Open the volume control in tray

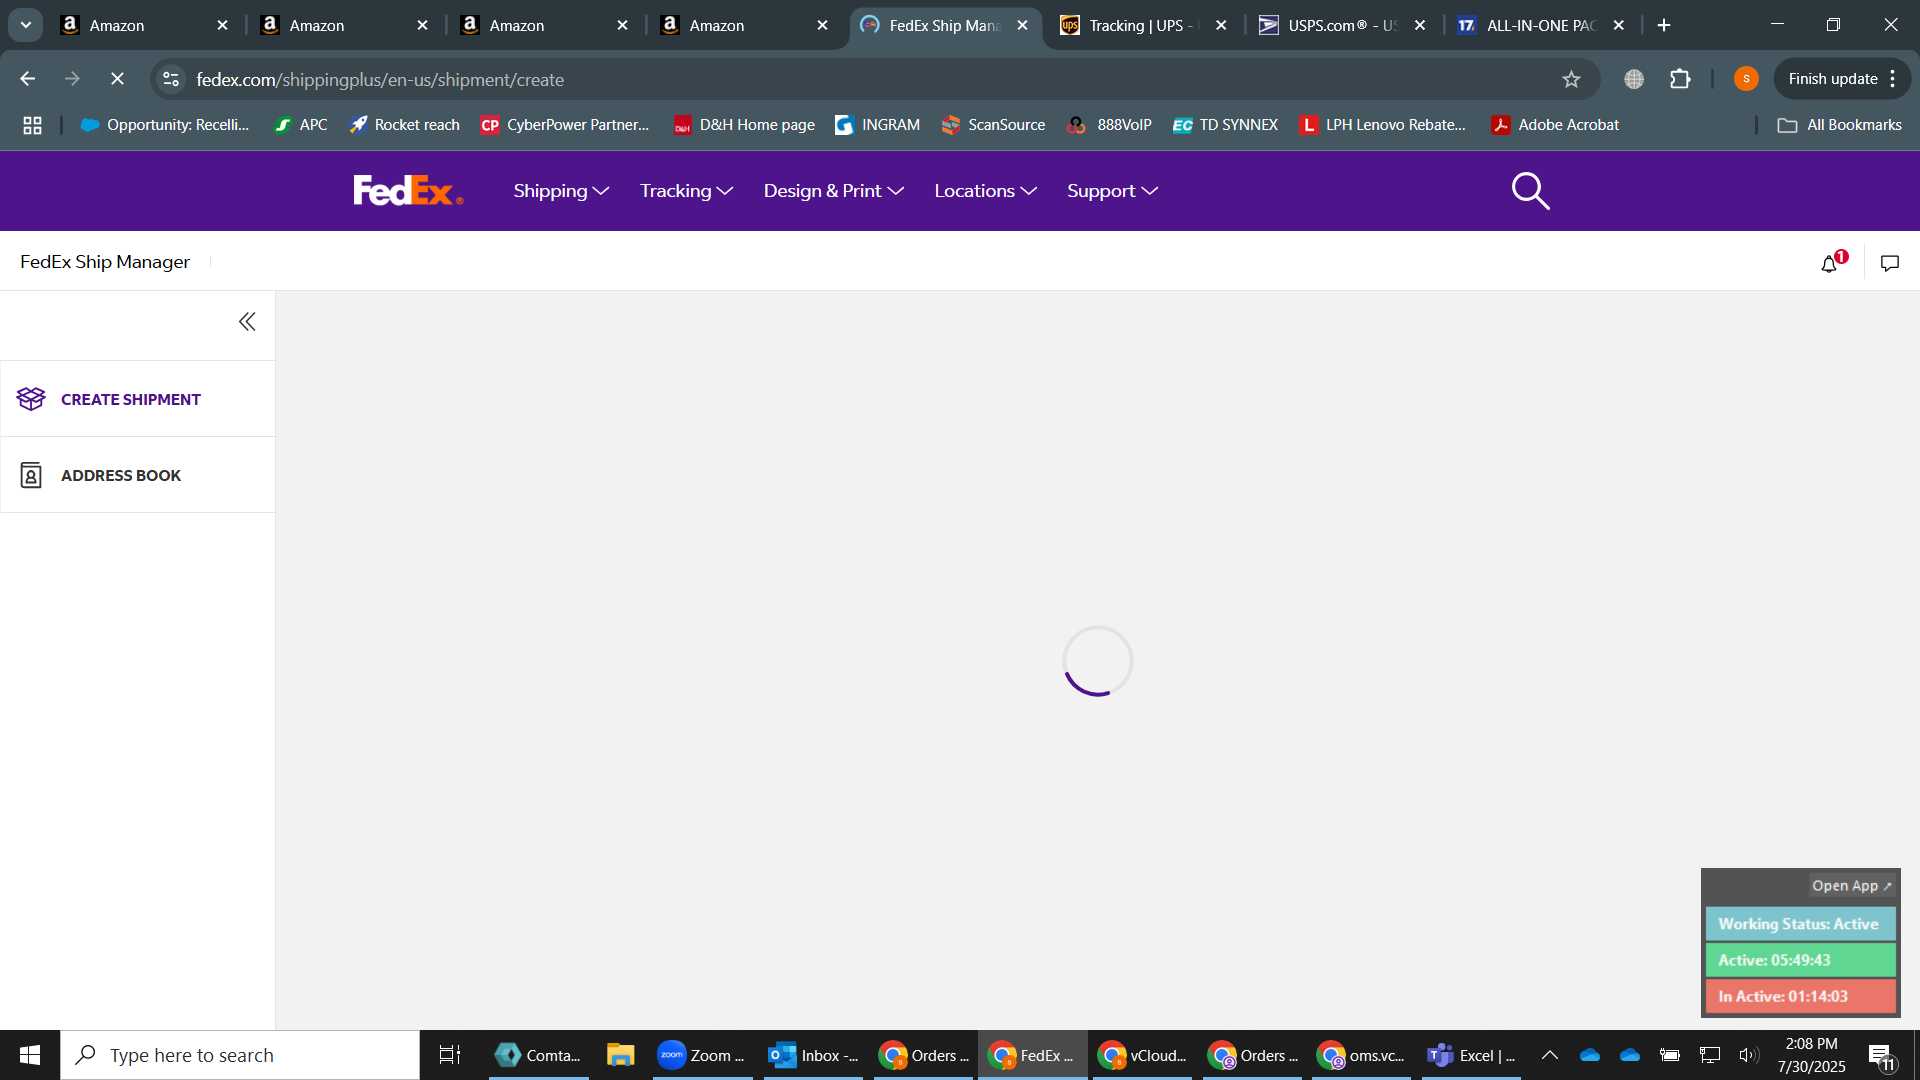coord(1748,1055)
